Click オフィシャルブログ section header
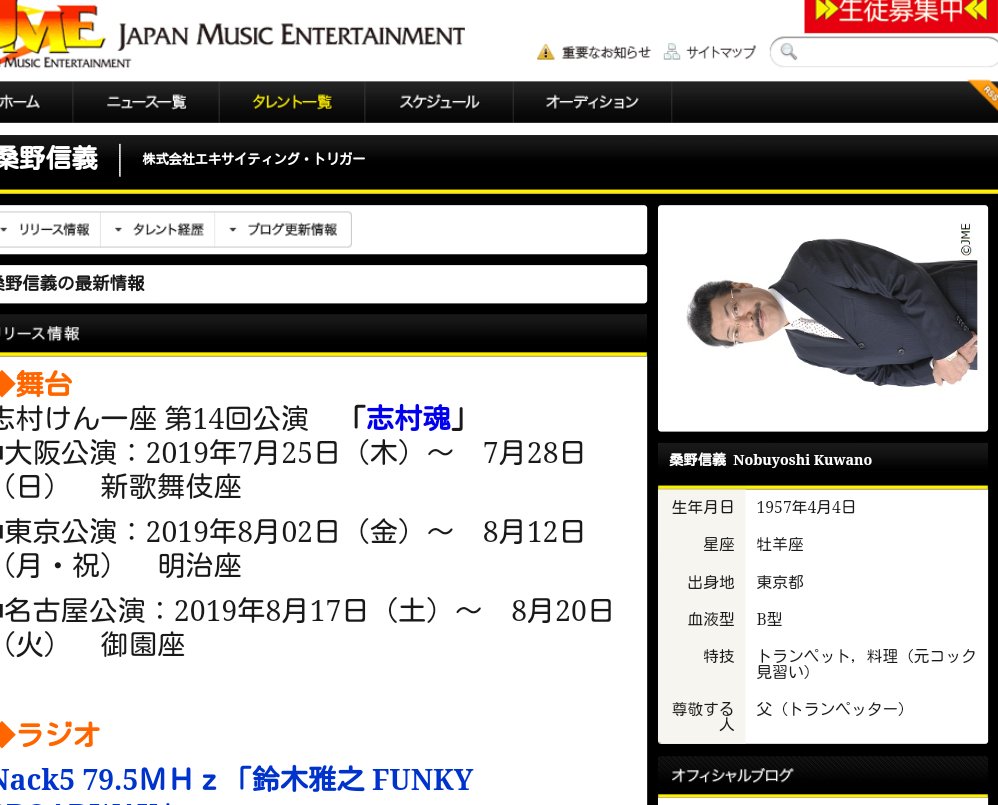Viewport: 998px width, 805px height. click(822, 775)
